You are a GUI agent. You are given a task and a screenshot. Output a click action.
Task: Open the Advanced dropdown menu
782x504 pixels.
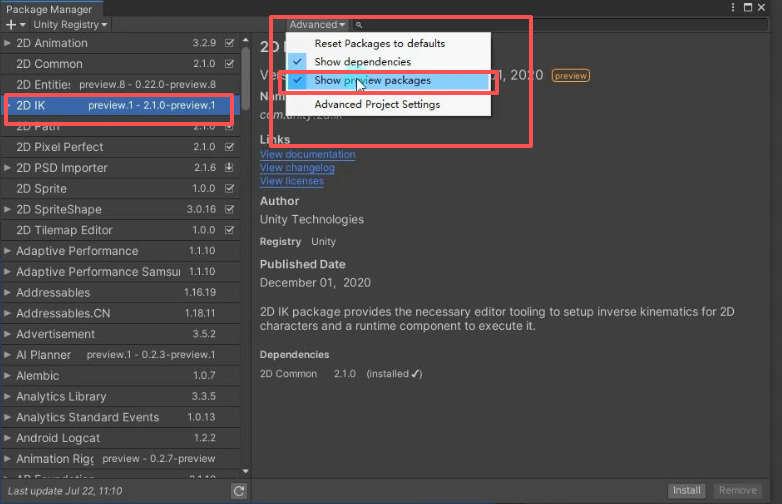317,24
